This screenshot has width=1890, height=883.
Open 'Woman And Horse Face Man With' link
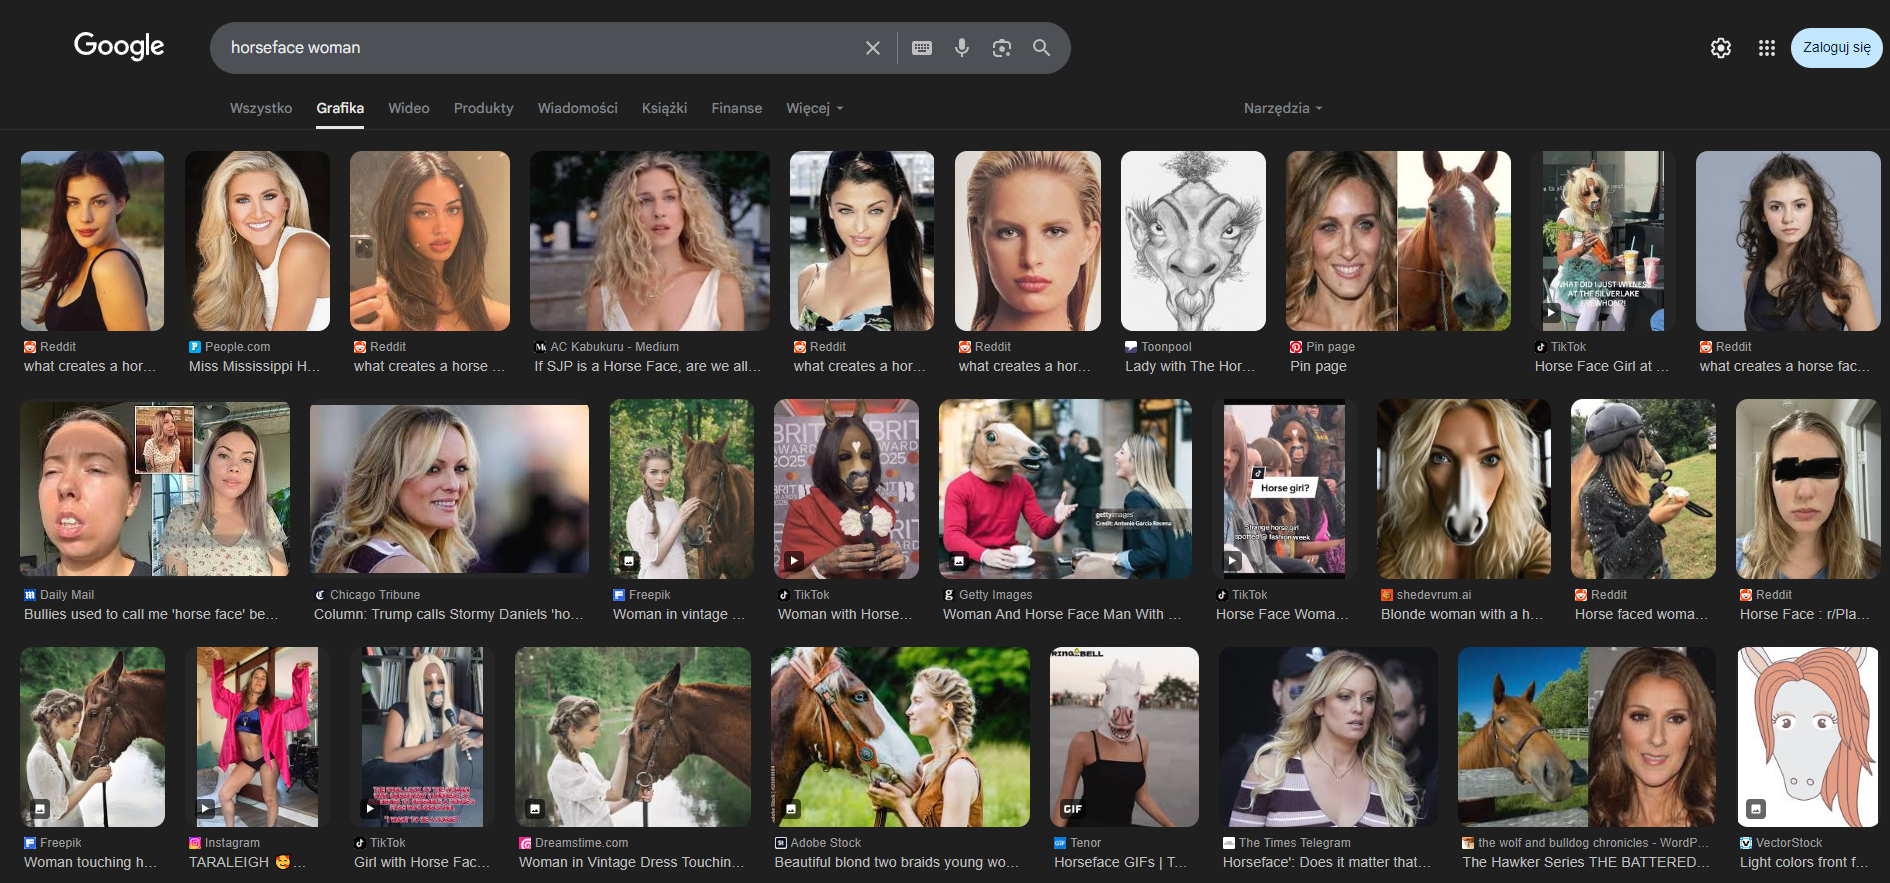click(1062, 614)
